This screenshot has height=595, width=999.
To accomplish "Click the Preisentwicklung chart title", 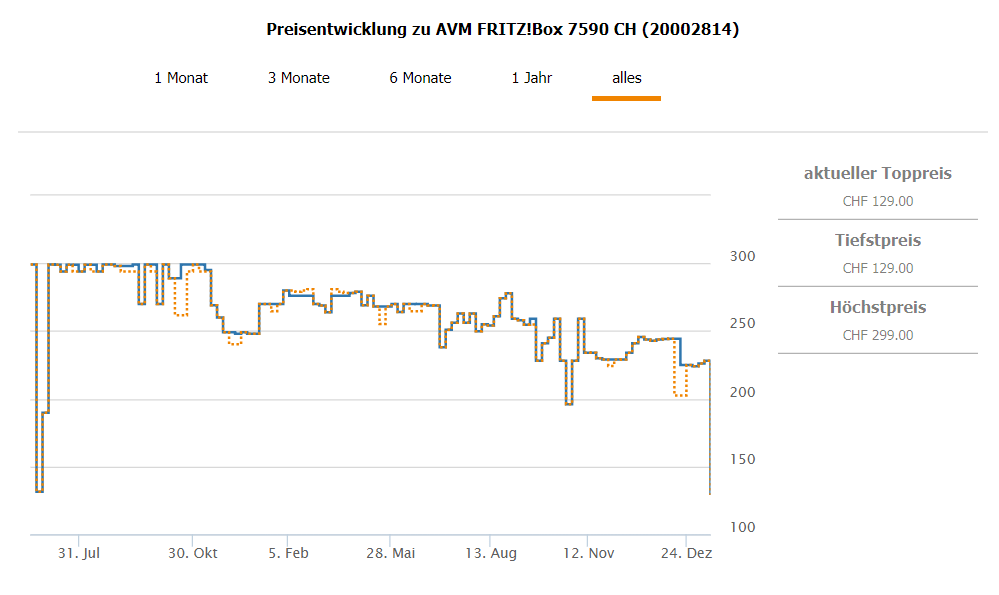I will tap(503, 30).
